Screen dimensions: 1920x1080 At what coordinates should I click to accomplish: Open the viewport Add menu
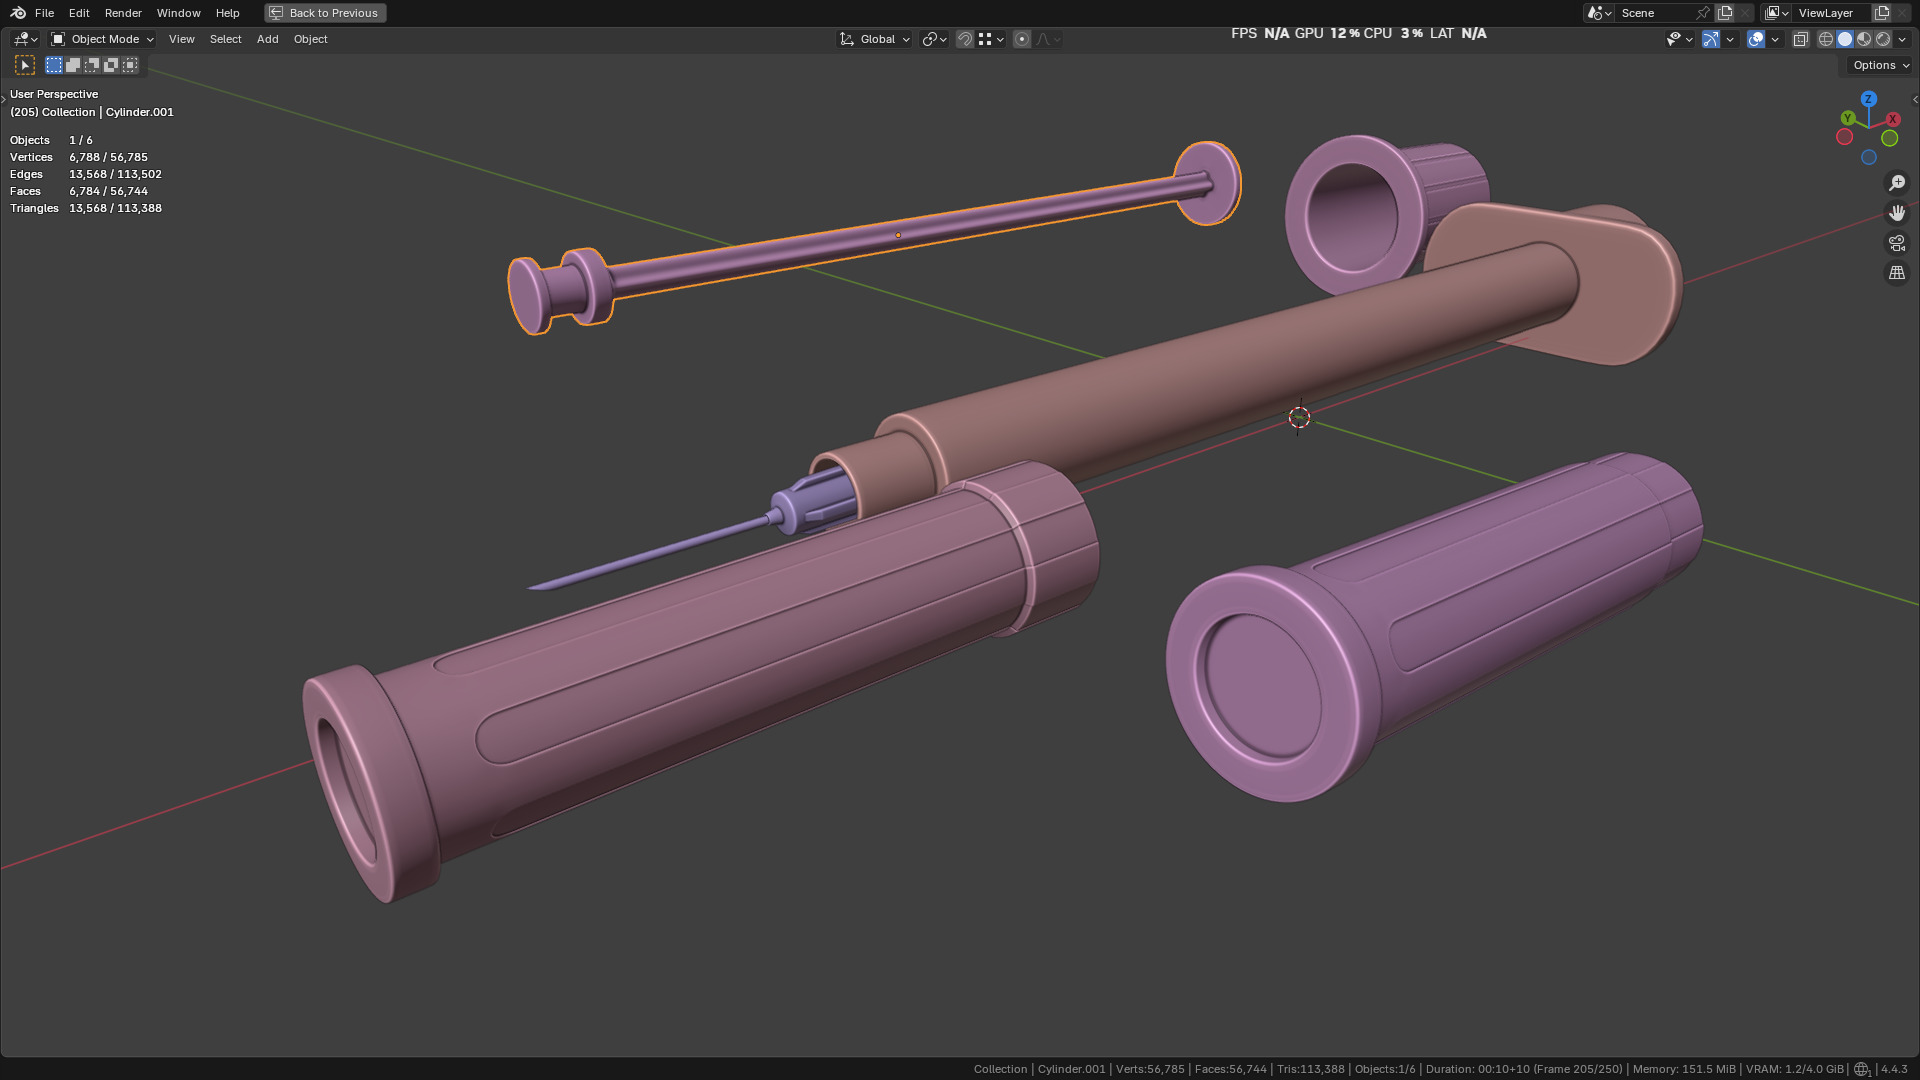267,39
